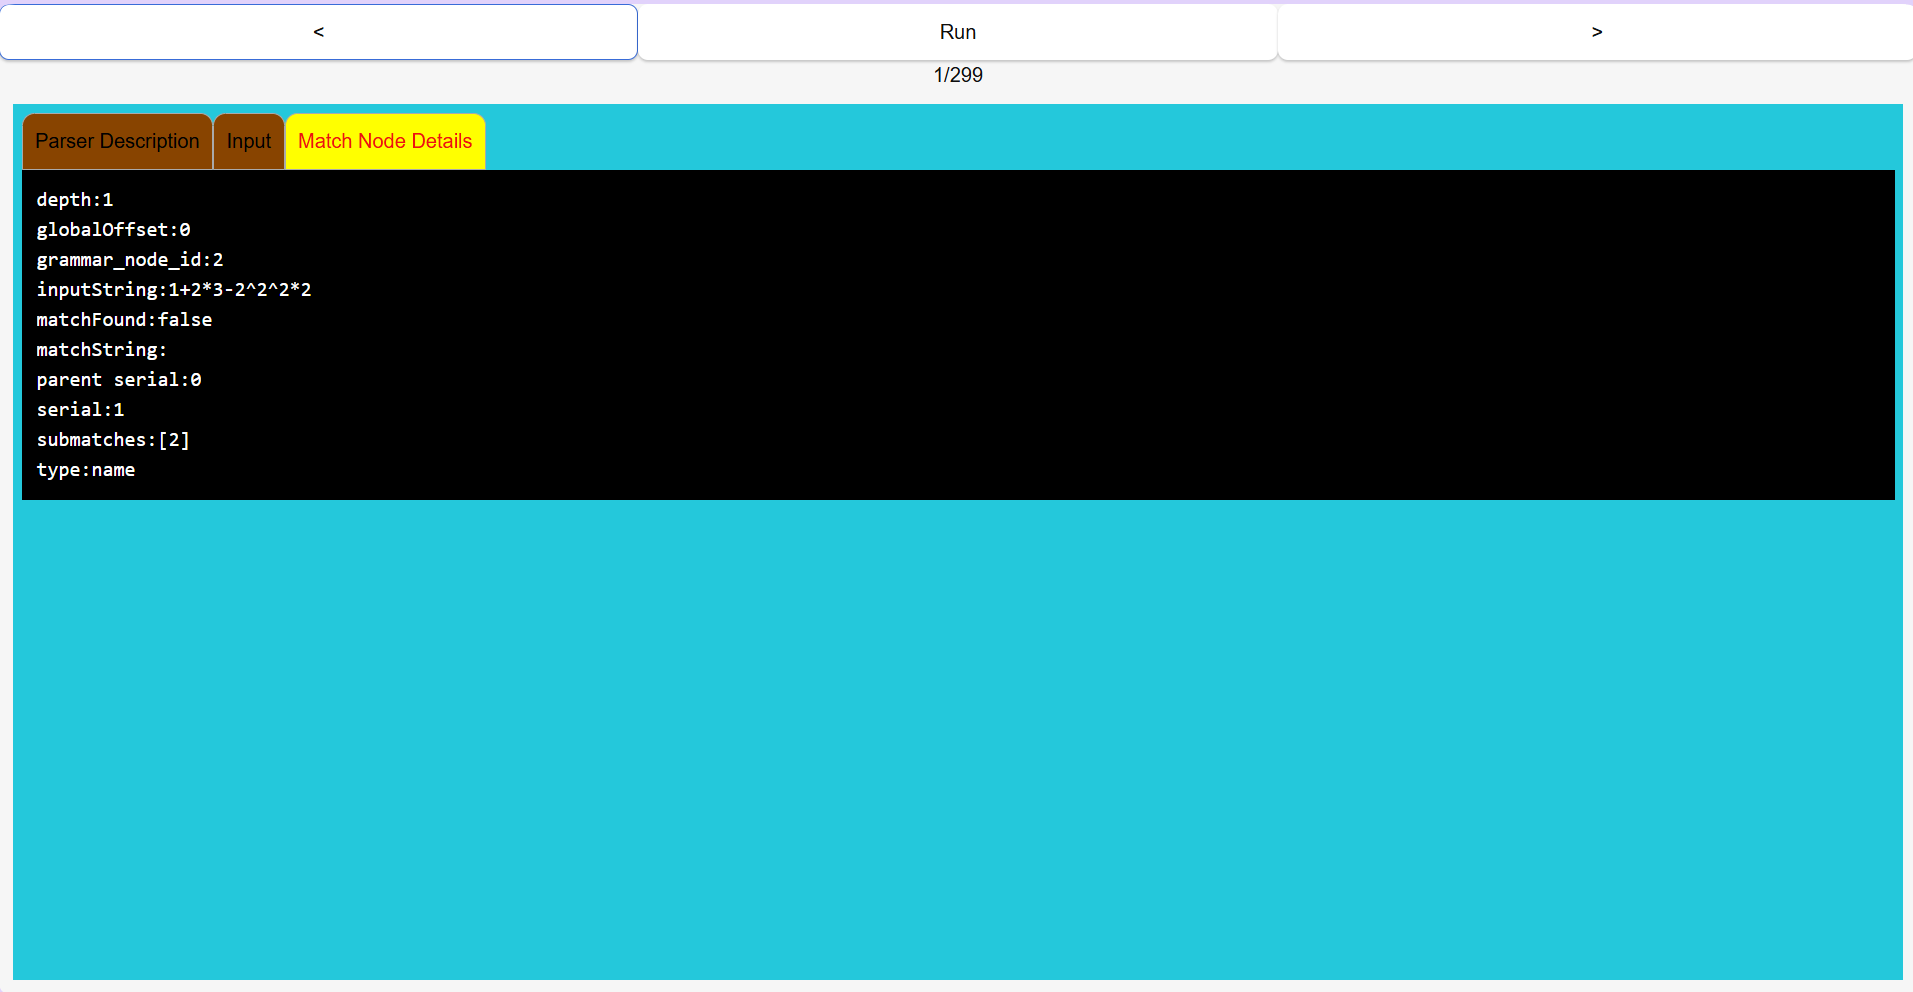1913x992 pixels.
Task: Select the grammar_node_id:2 entry
Action: (x=130, y=259)
